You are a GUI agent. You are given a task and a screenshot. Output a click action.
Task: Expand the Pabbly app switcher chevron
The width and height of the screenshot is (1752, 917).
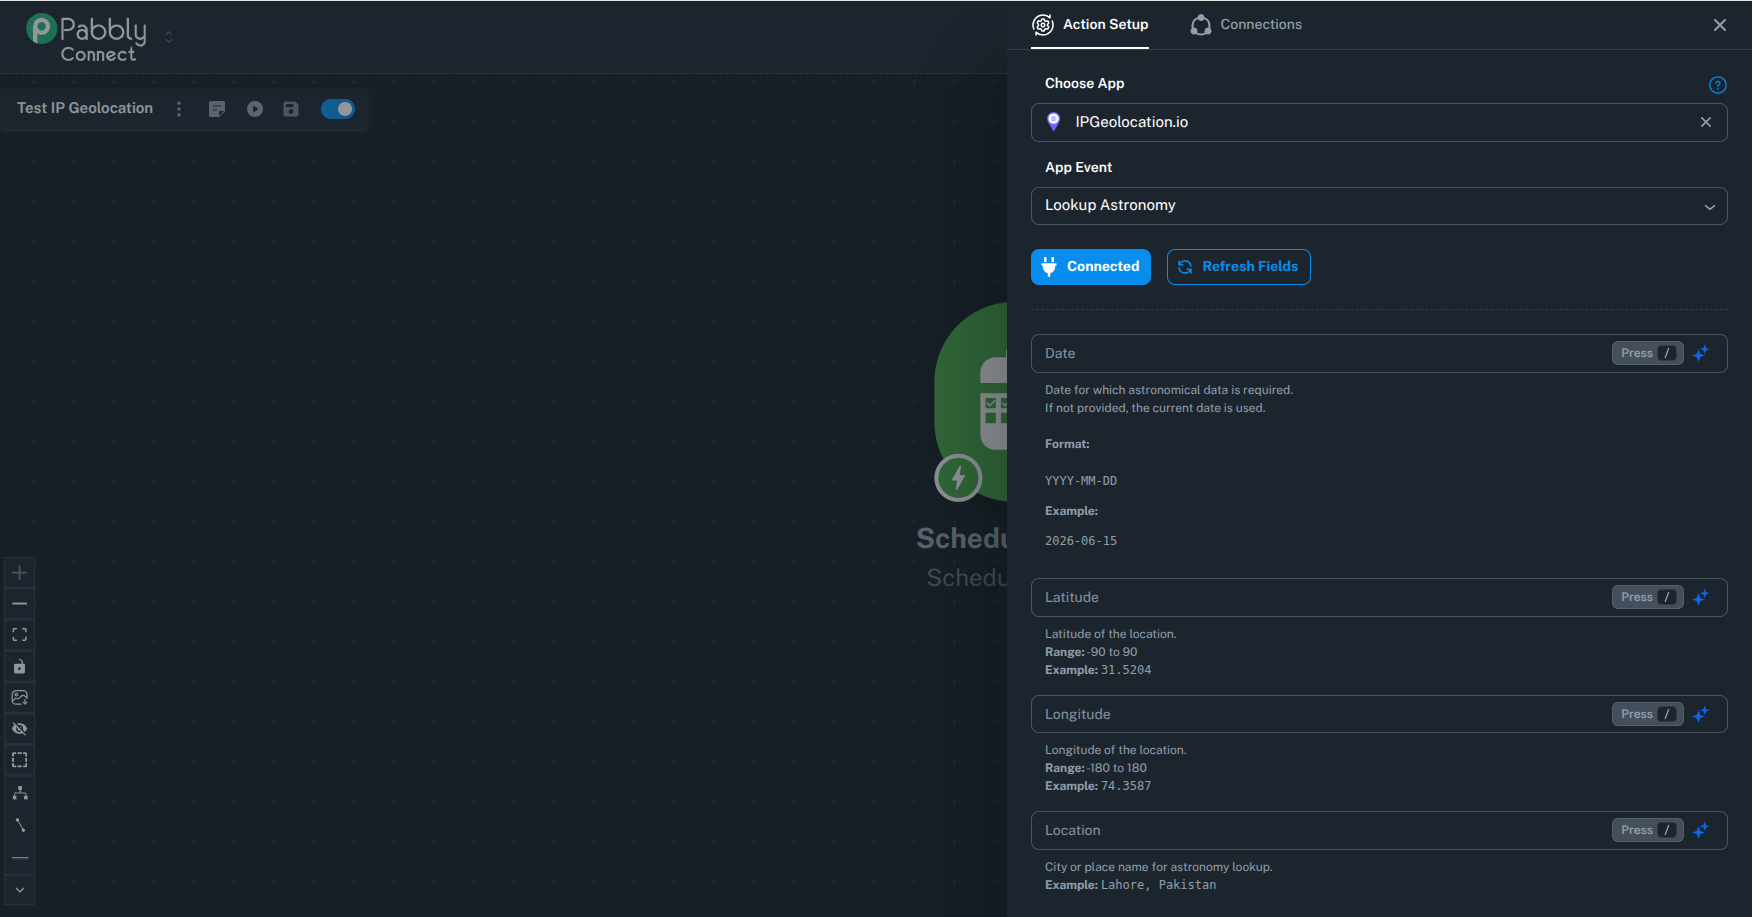pyautogui.click(x=169, y=37)
